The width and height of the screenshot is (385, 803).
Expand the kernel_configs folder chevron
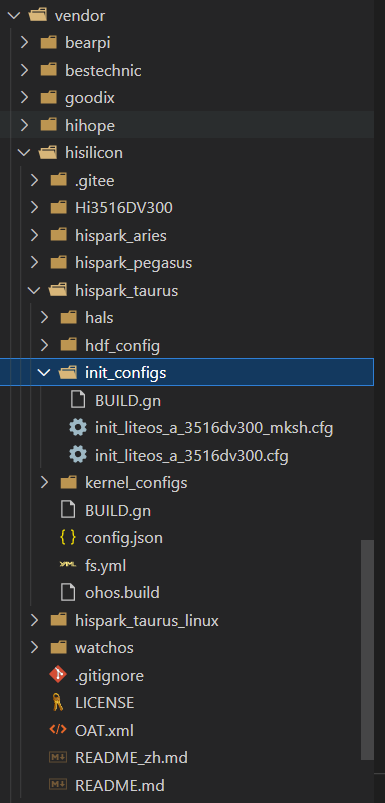click(45, 482)
